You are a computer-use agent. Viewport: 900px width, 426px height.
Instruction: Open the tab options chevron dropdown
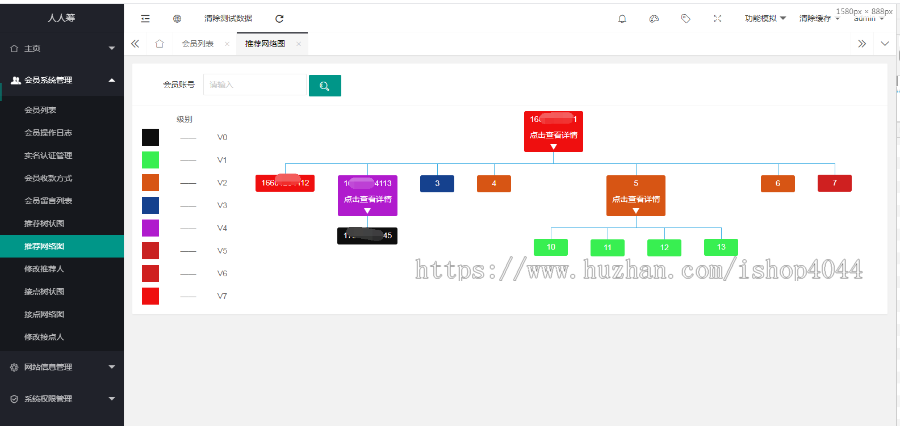(x=885, y=44)
